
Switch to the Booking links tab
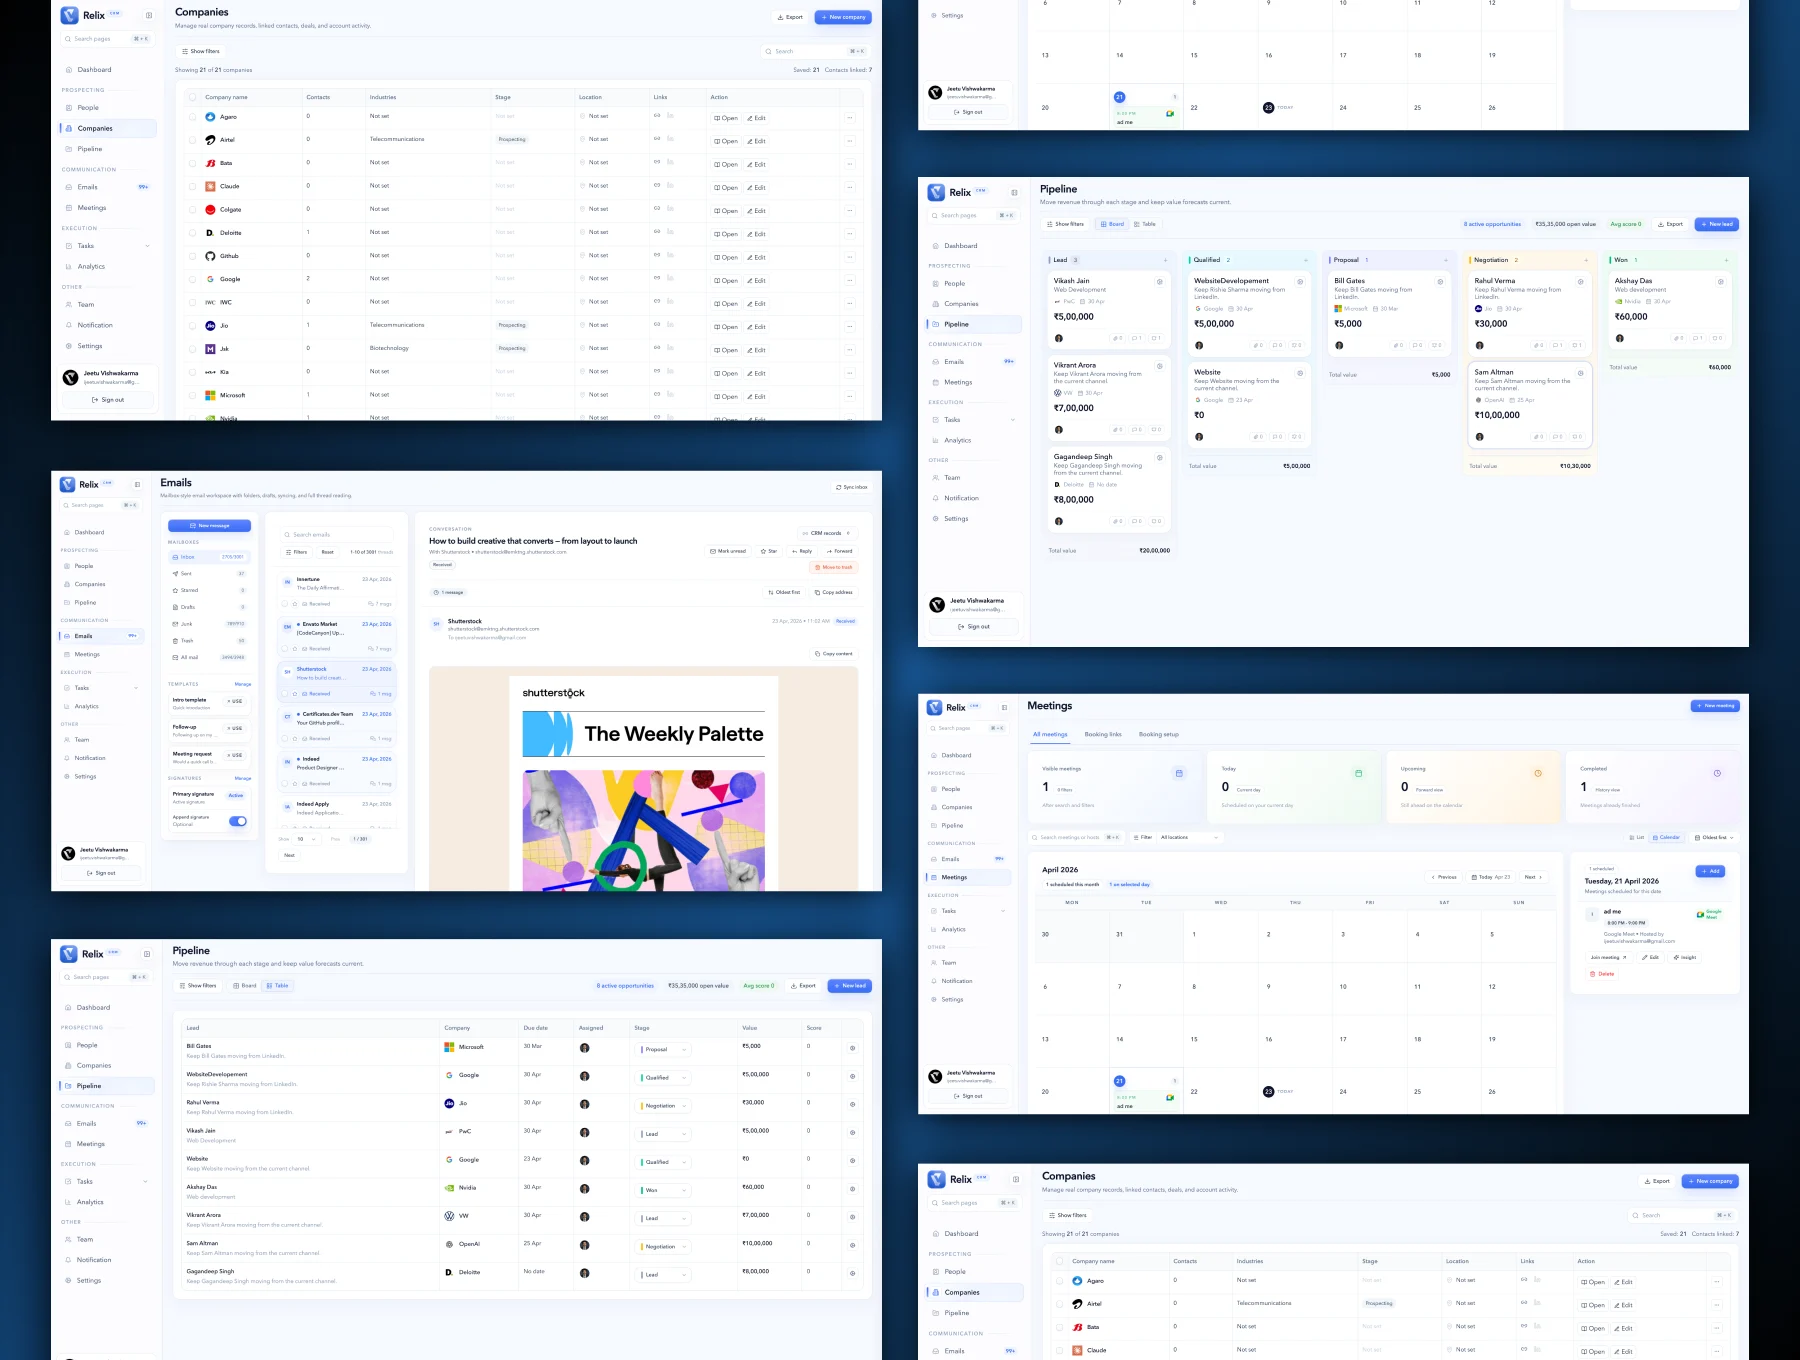(x=1103, y=734)
